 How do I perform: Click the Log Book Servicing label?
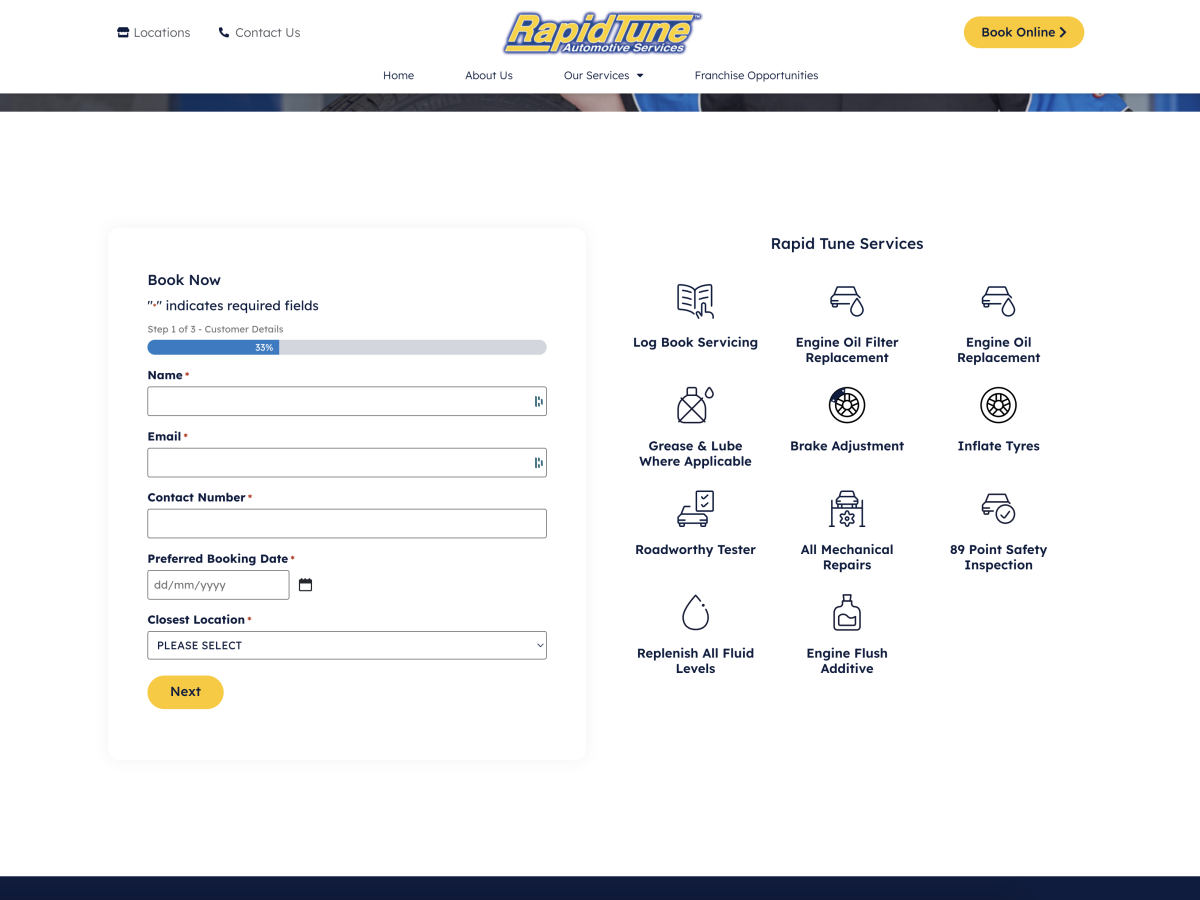tap(695, 342)
